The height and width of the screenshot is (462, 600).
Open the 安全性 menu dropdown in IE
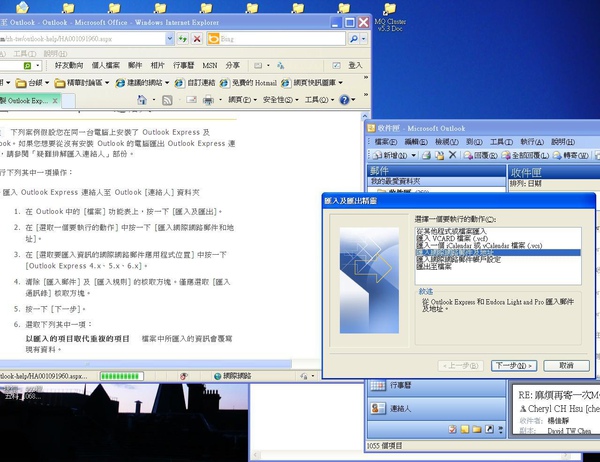coord(280,100)
